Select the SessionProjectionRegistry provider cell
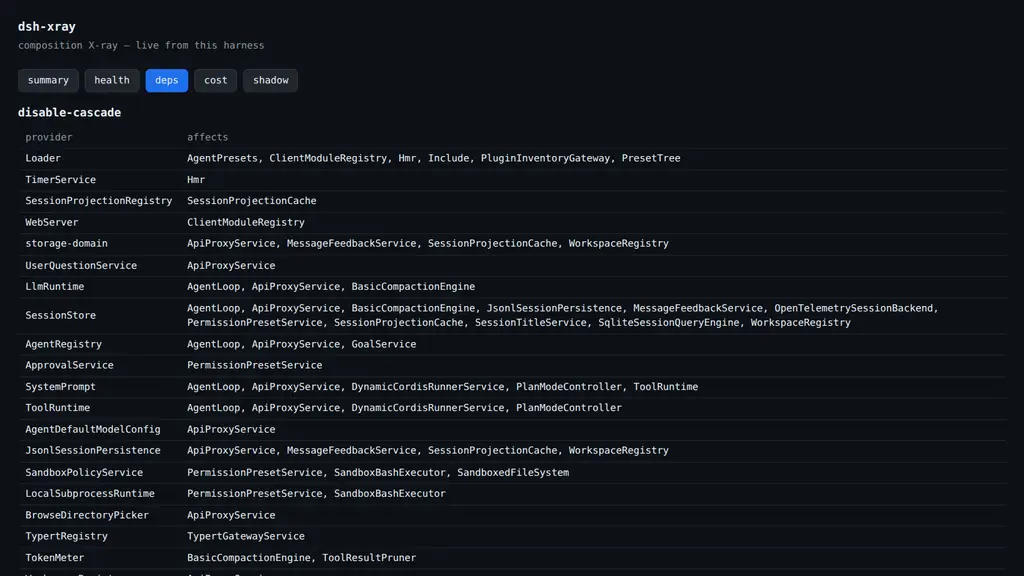Image resolution: width=1024 pixels, height=576 pixels. 99,200
